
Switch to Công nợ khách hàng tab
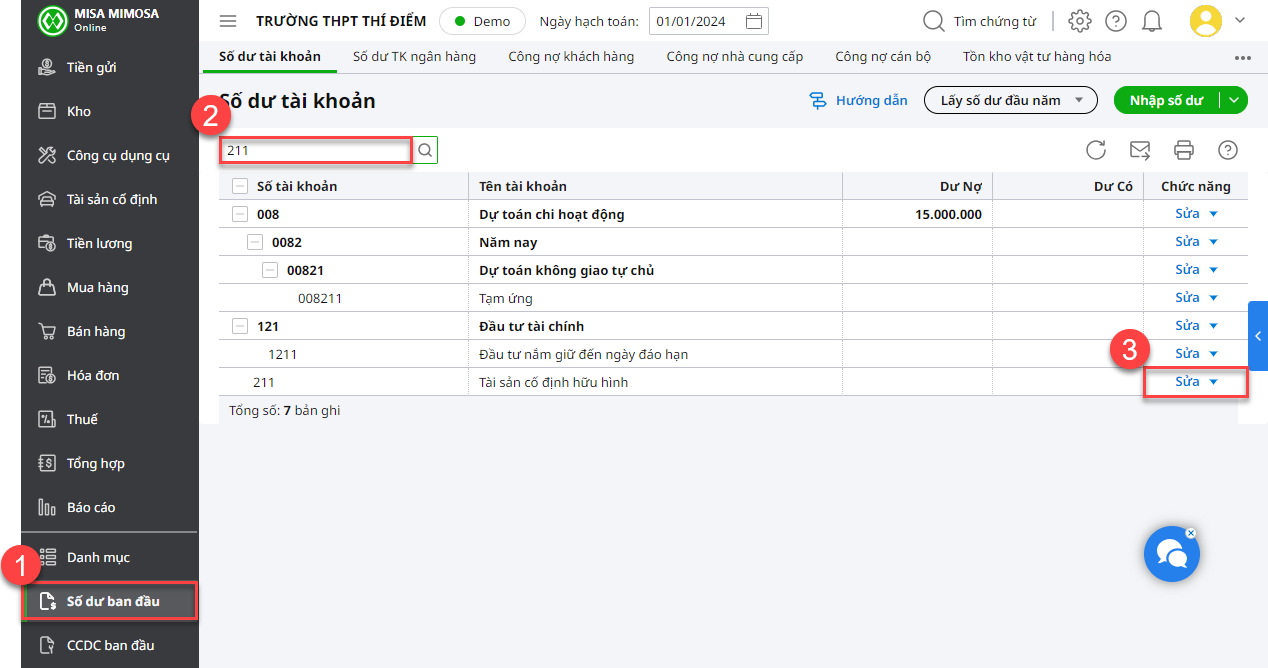tap(571, 56)
